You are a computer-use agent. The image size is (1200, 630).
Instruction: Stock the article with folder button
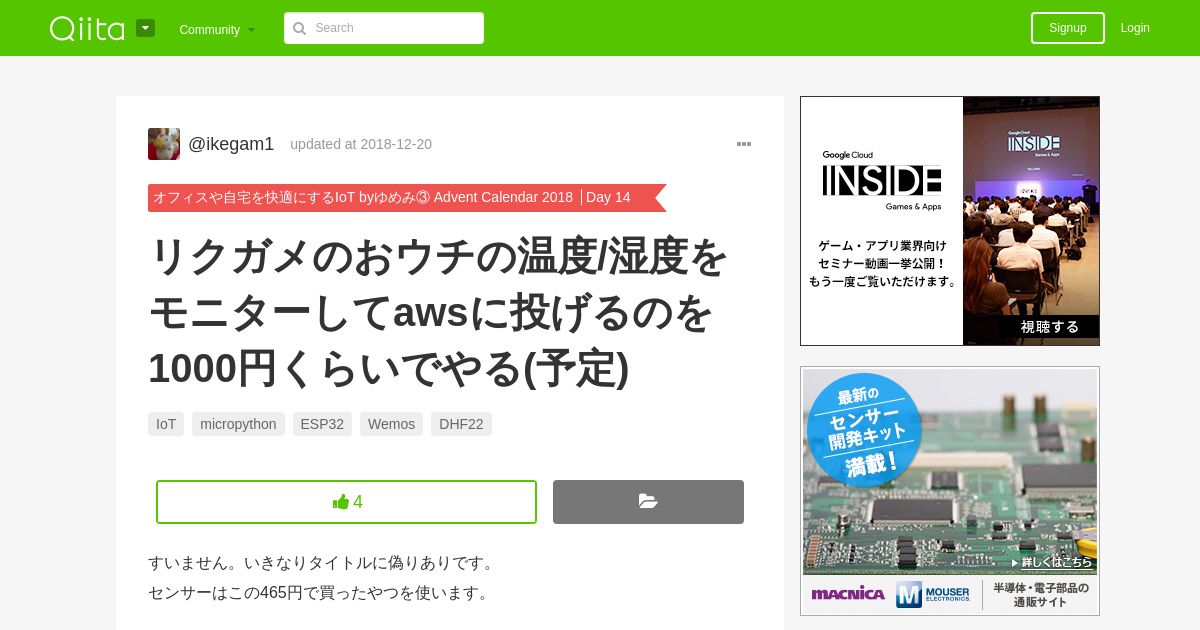[x=648, y=502]
